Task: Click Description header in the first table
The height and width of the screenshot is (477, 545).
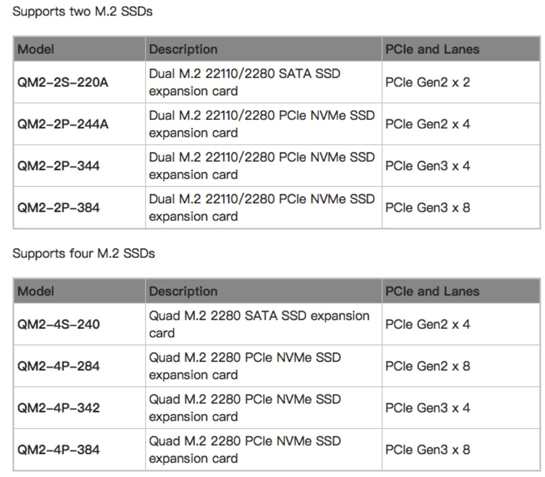Action: 183,49
